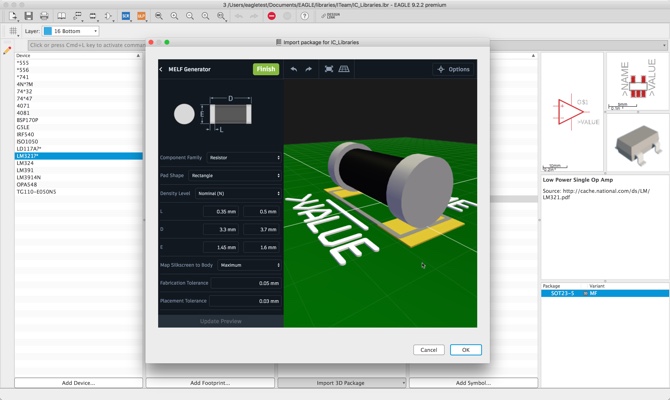Open the Density Level dropdown
The image size is (670, 400).
(238, 194)
